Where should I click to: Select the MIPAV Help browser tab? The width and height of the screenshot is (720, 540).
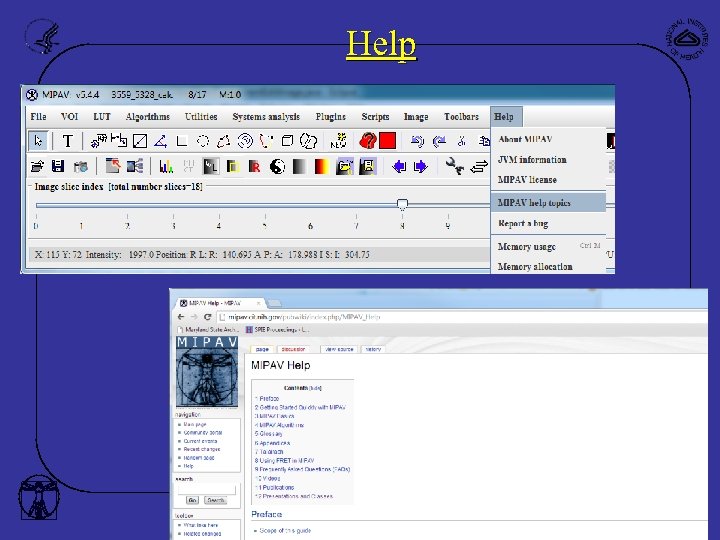(x=219, y=303)
